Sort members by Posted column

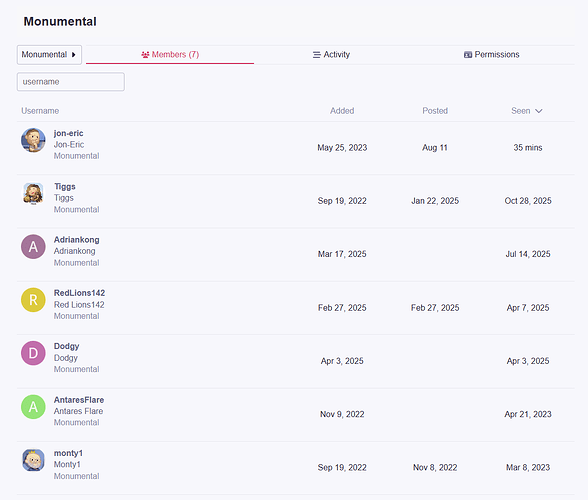pyautogui.click(x=435, y=111)
